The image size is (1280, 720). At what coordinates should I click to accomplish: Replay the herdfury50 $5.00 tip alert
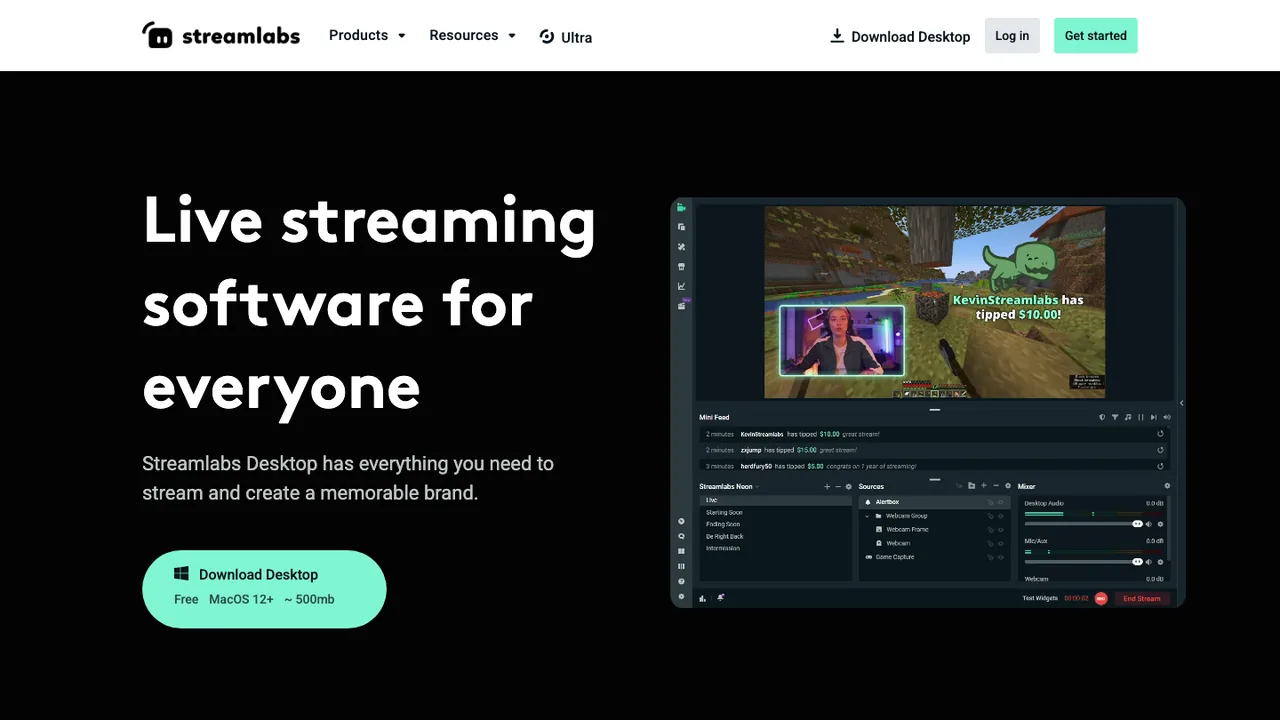pos(1160,466)
